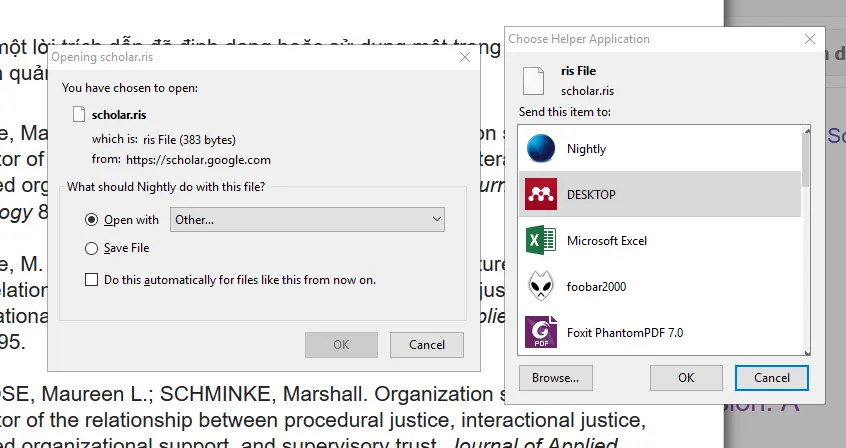Viewport: 846px width, 448px height.
Task: Click scholar.ris name in helper dialog
Action: [x=587, y=91]
